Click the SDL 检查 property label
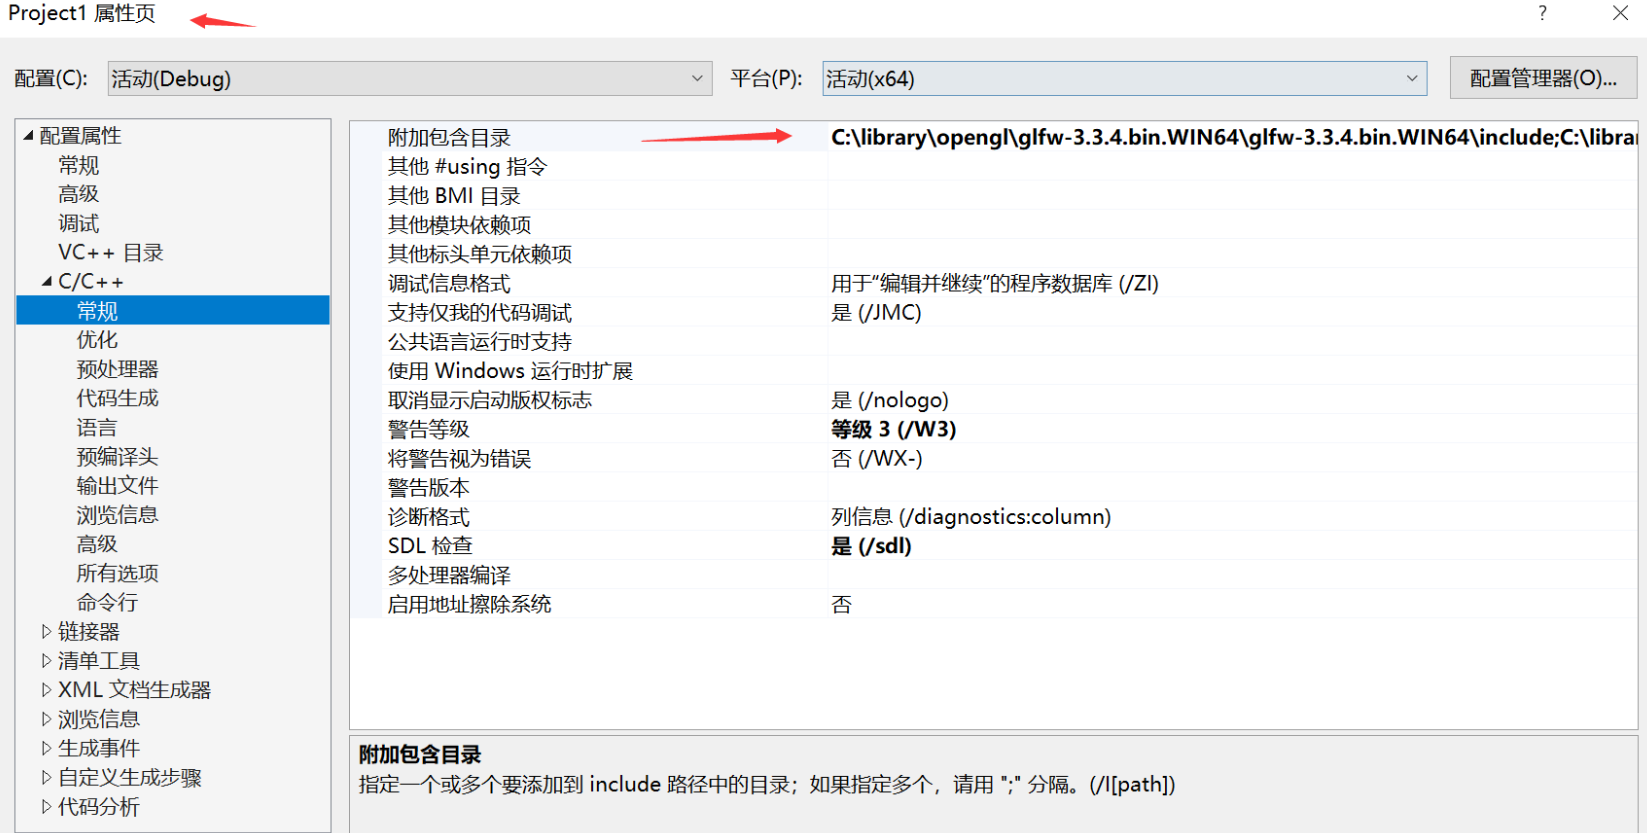 [x=430, y=545]
